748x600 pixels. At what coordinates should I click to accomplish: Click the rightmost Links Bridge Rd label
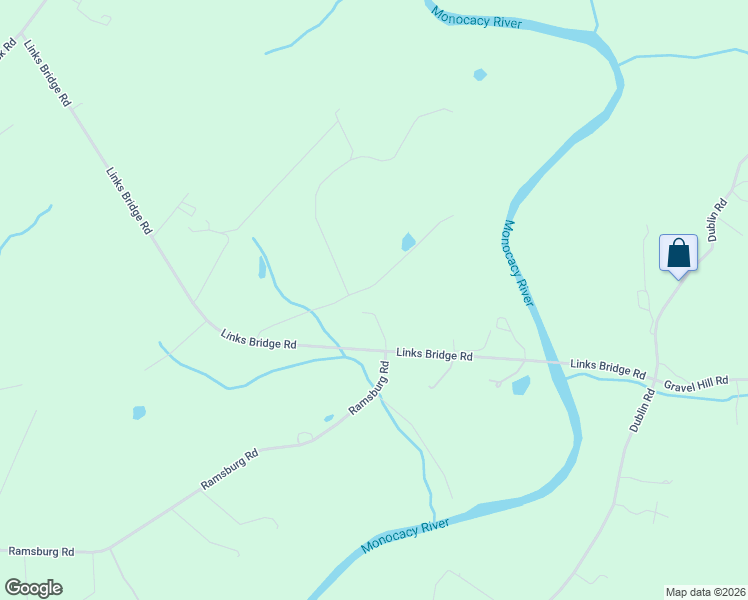[608, 369]
